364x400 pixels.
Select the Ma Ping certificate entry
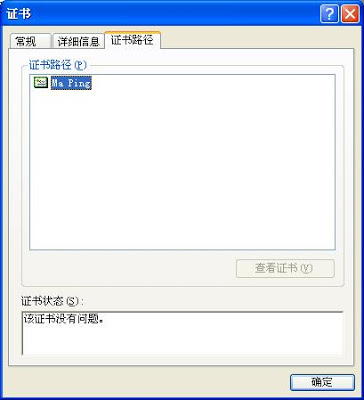pyautogui.click(x=62, y=83)
